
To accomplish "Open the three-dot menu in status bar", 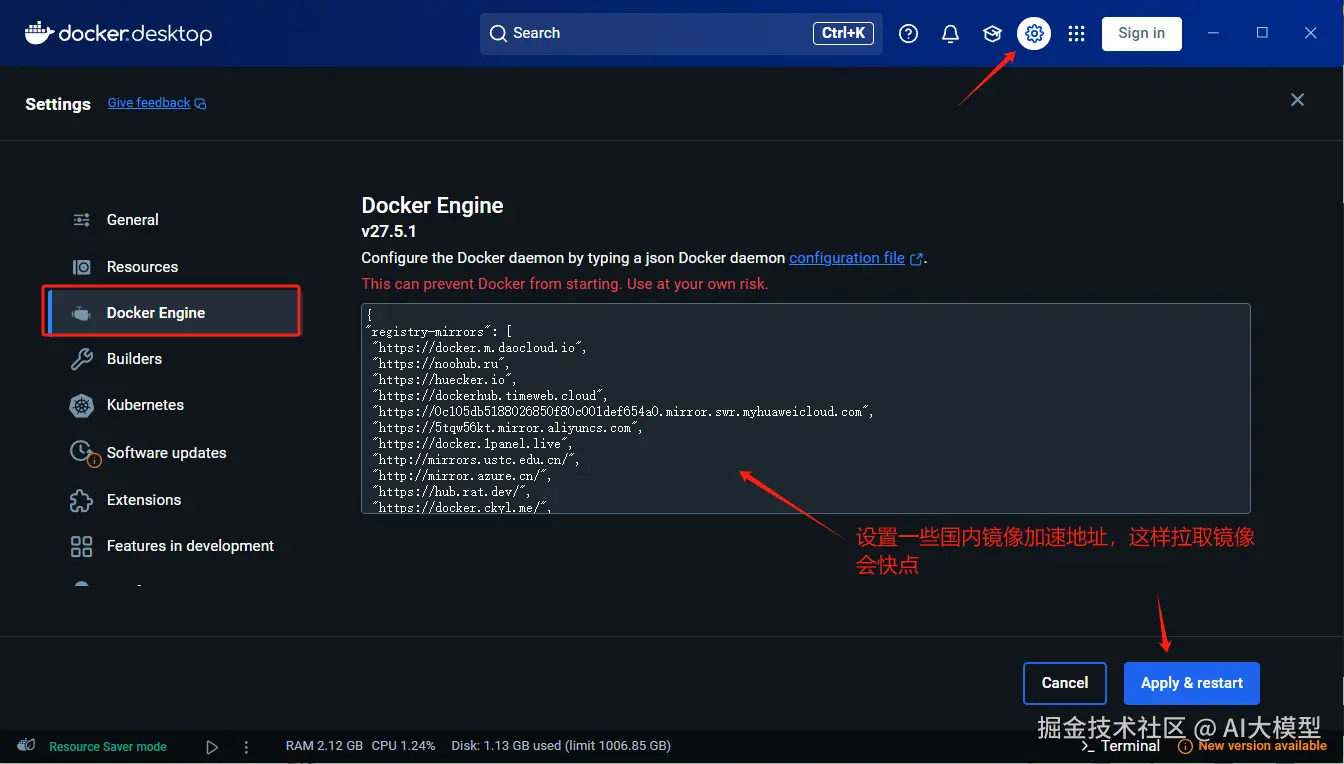I will click(x=246, y=746).
